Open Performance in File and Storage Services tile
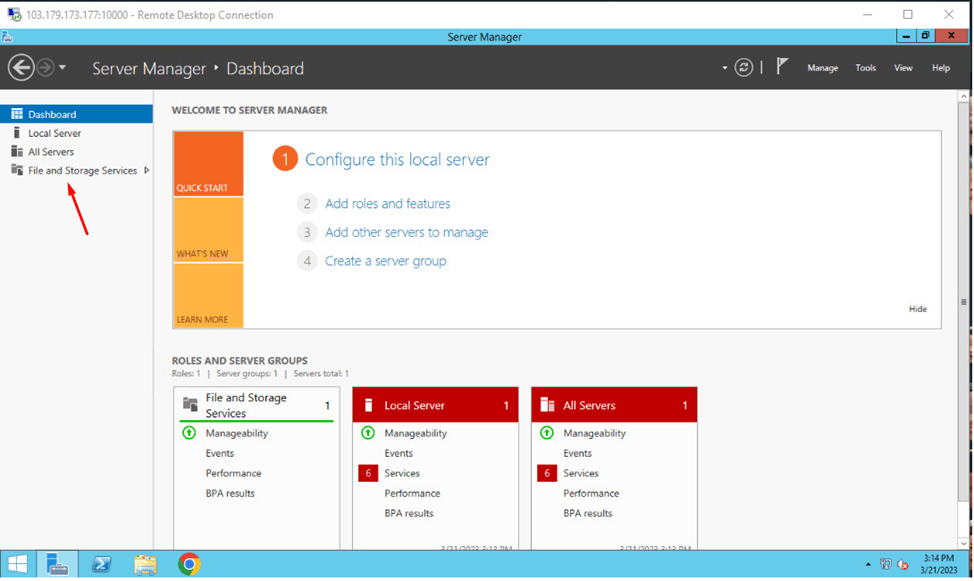This screenshot has width=974, height=581. [x=234, y=473]
